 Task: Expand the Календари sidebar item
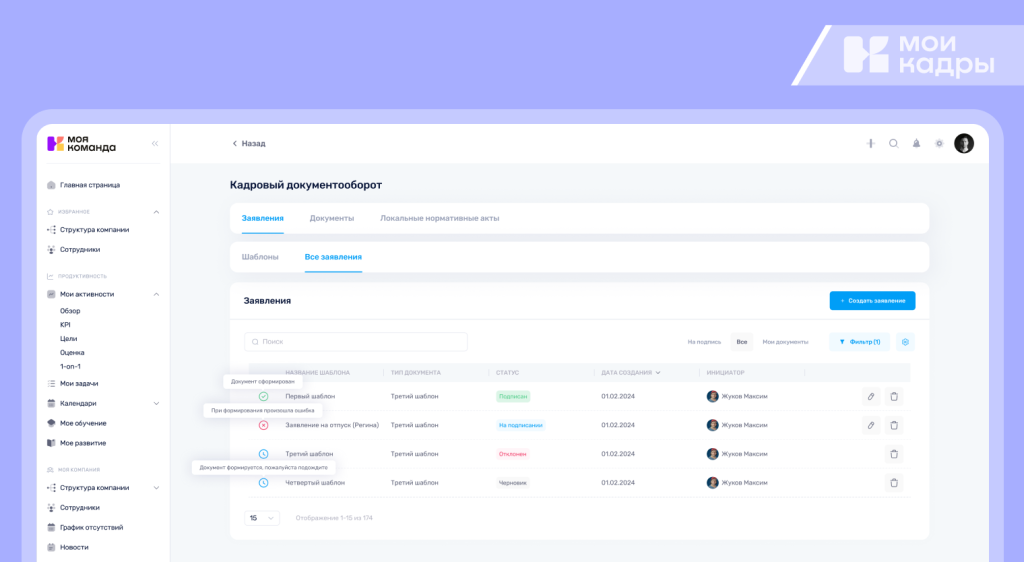156,403
